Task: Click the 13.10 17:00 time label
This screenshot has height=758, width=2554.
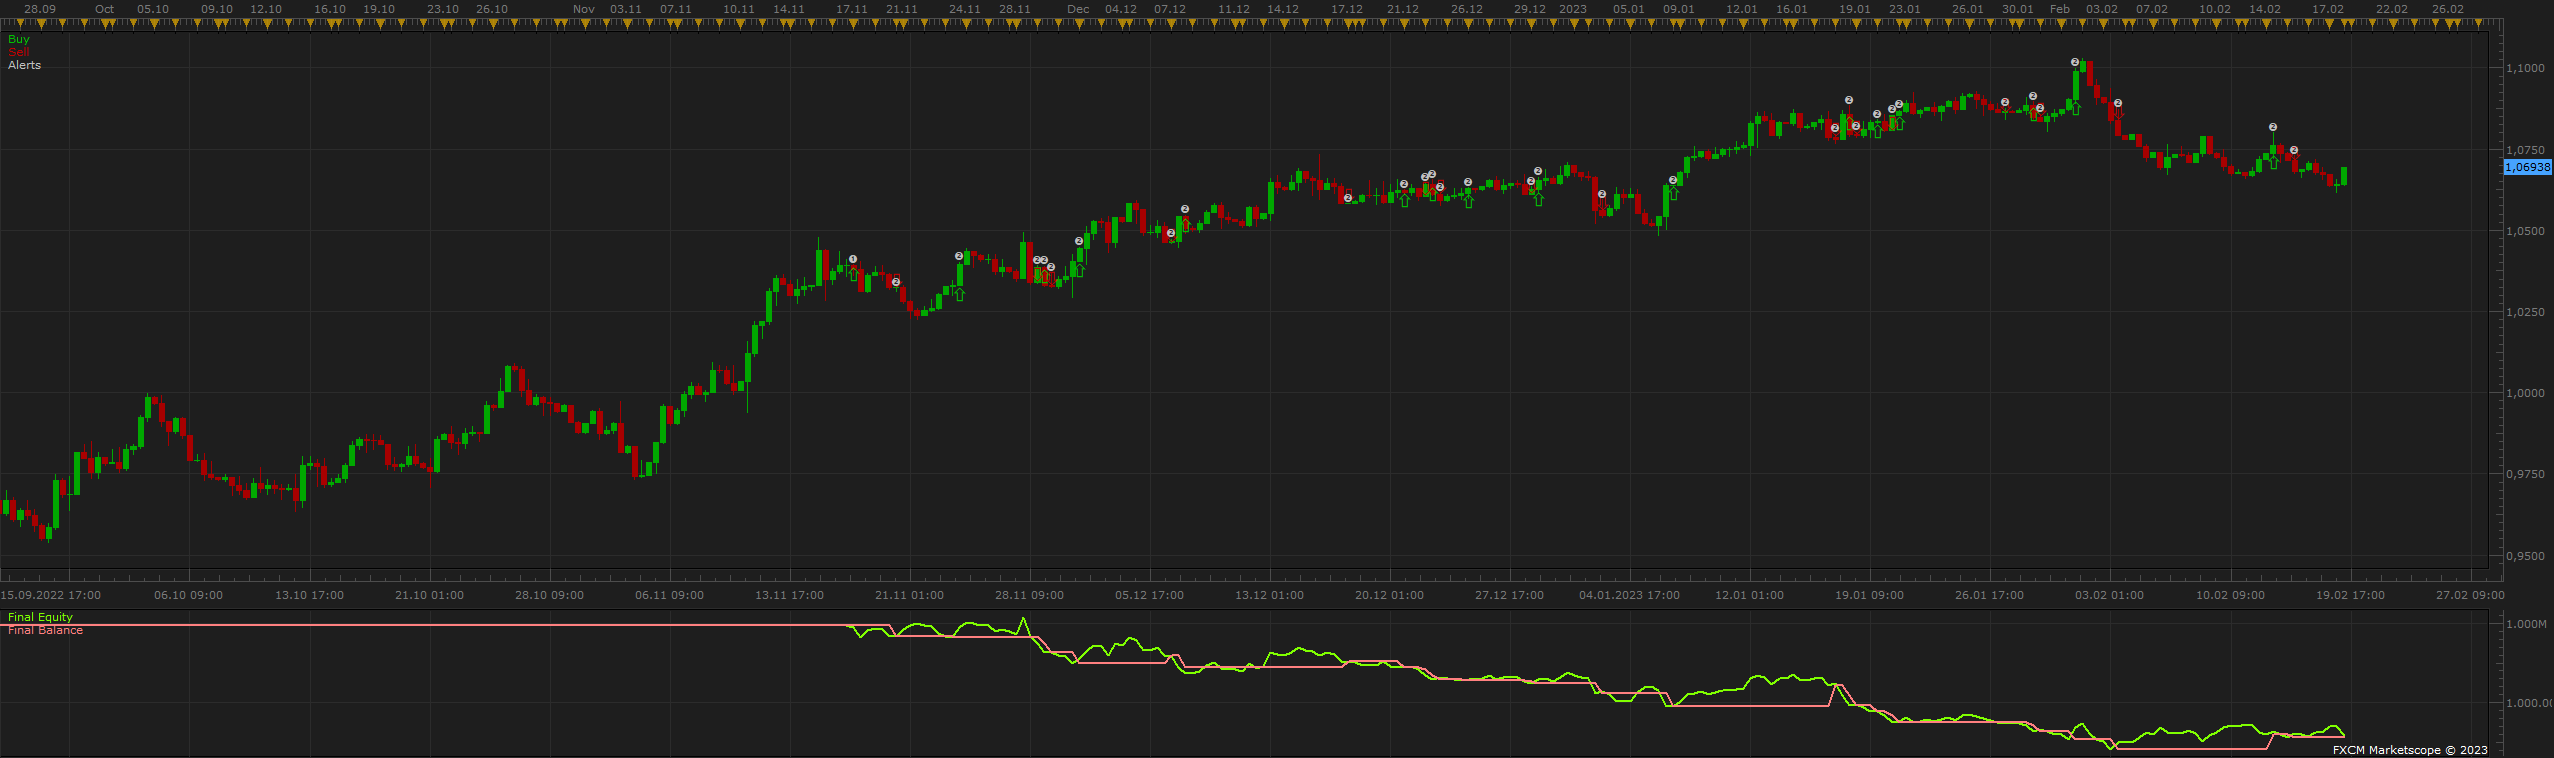Action: (309, 595)
